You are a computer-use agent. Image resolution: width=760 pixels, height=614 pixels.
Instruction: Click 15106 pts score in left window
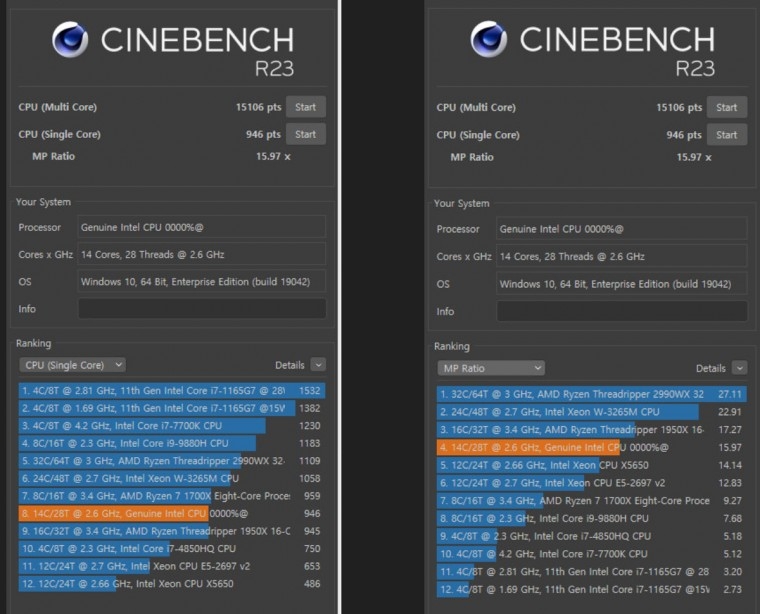click(x=258, y=107)
